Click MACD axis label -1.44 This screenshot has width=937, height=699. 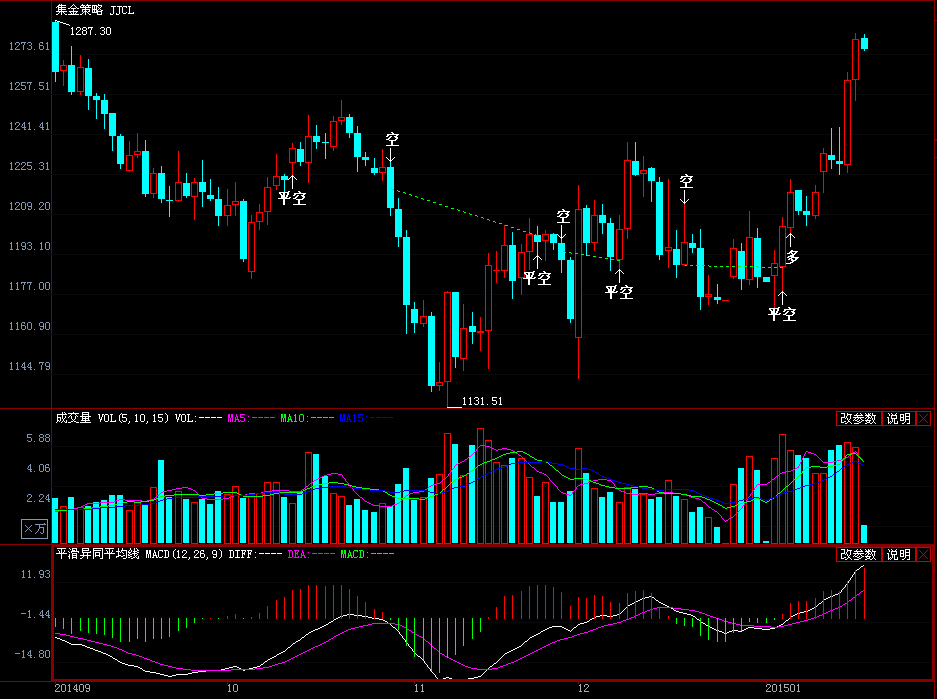[x=35, y=615]
